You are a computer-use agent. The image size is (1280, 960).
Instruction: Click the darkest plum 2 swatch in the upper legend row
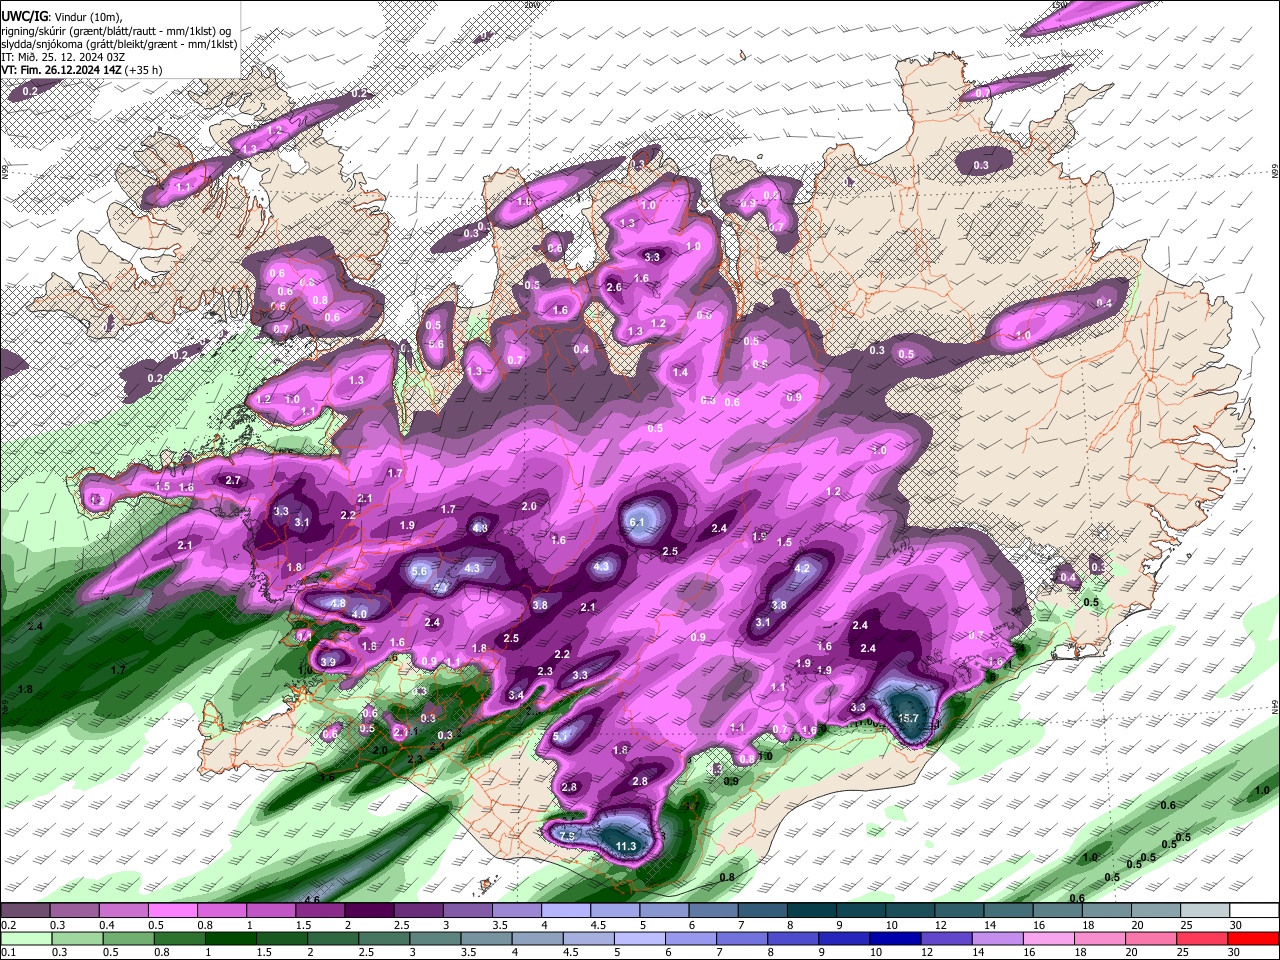click(369, 910)
